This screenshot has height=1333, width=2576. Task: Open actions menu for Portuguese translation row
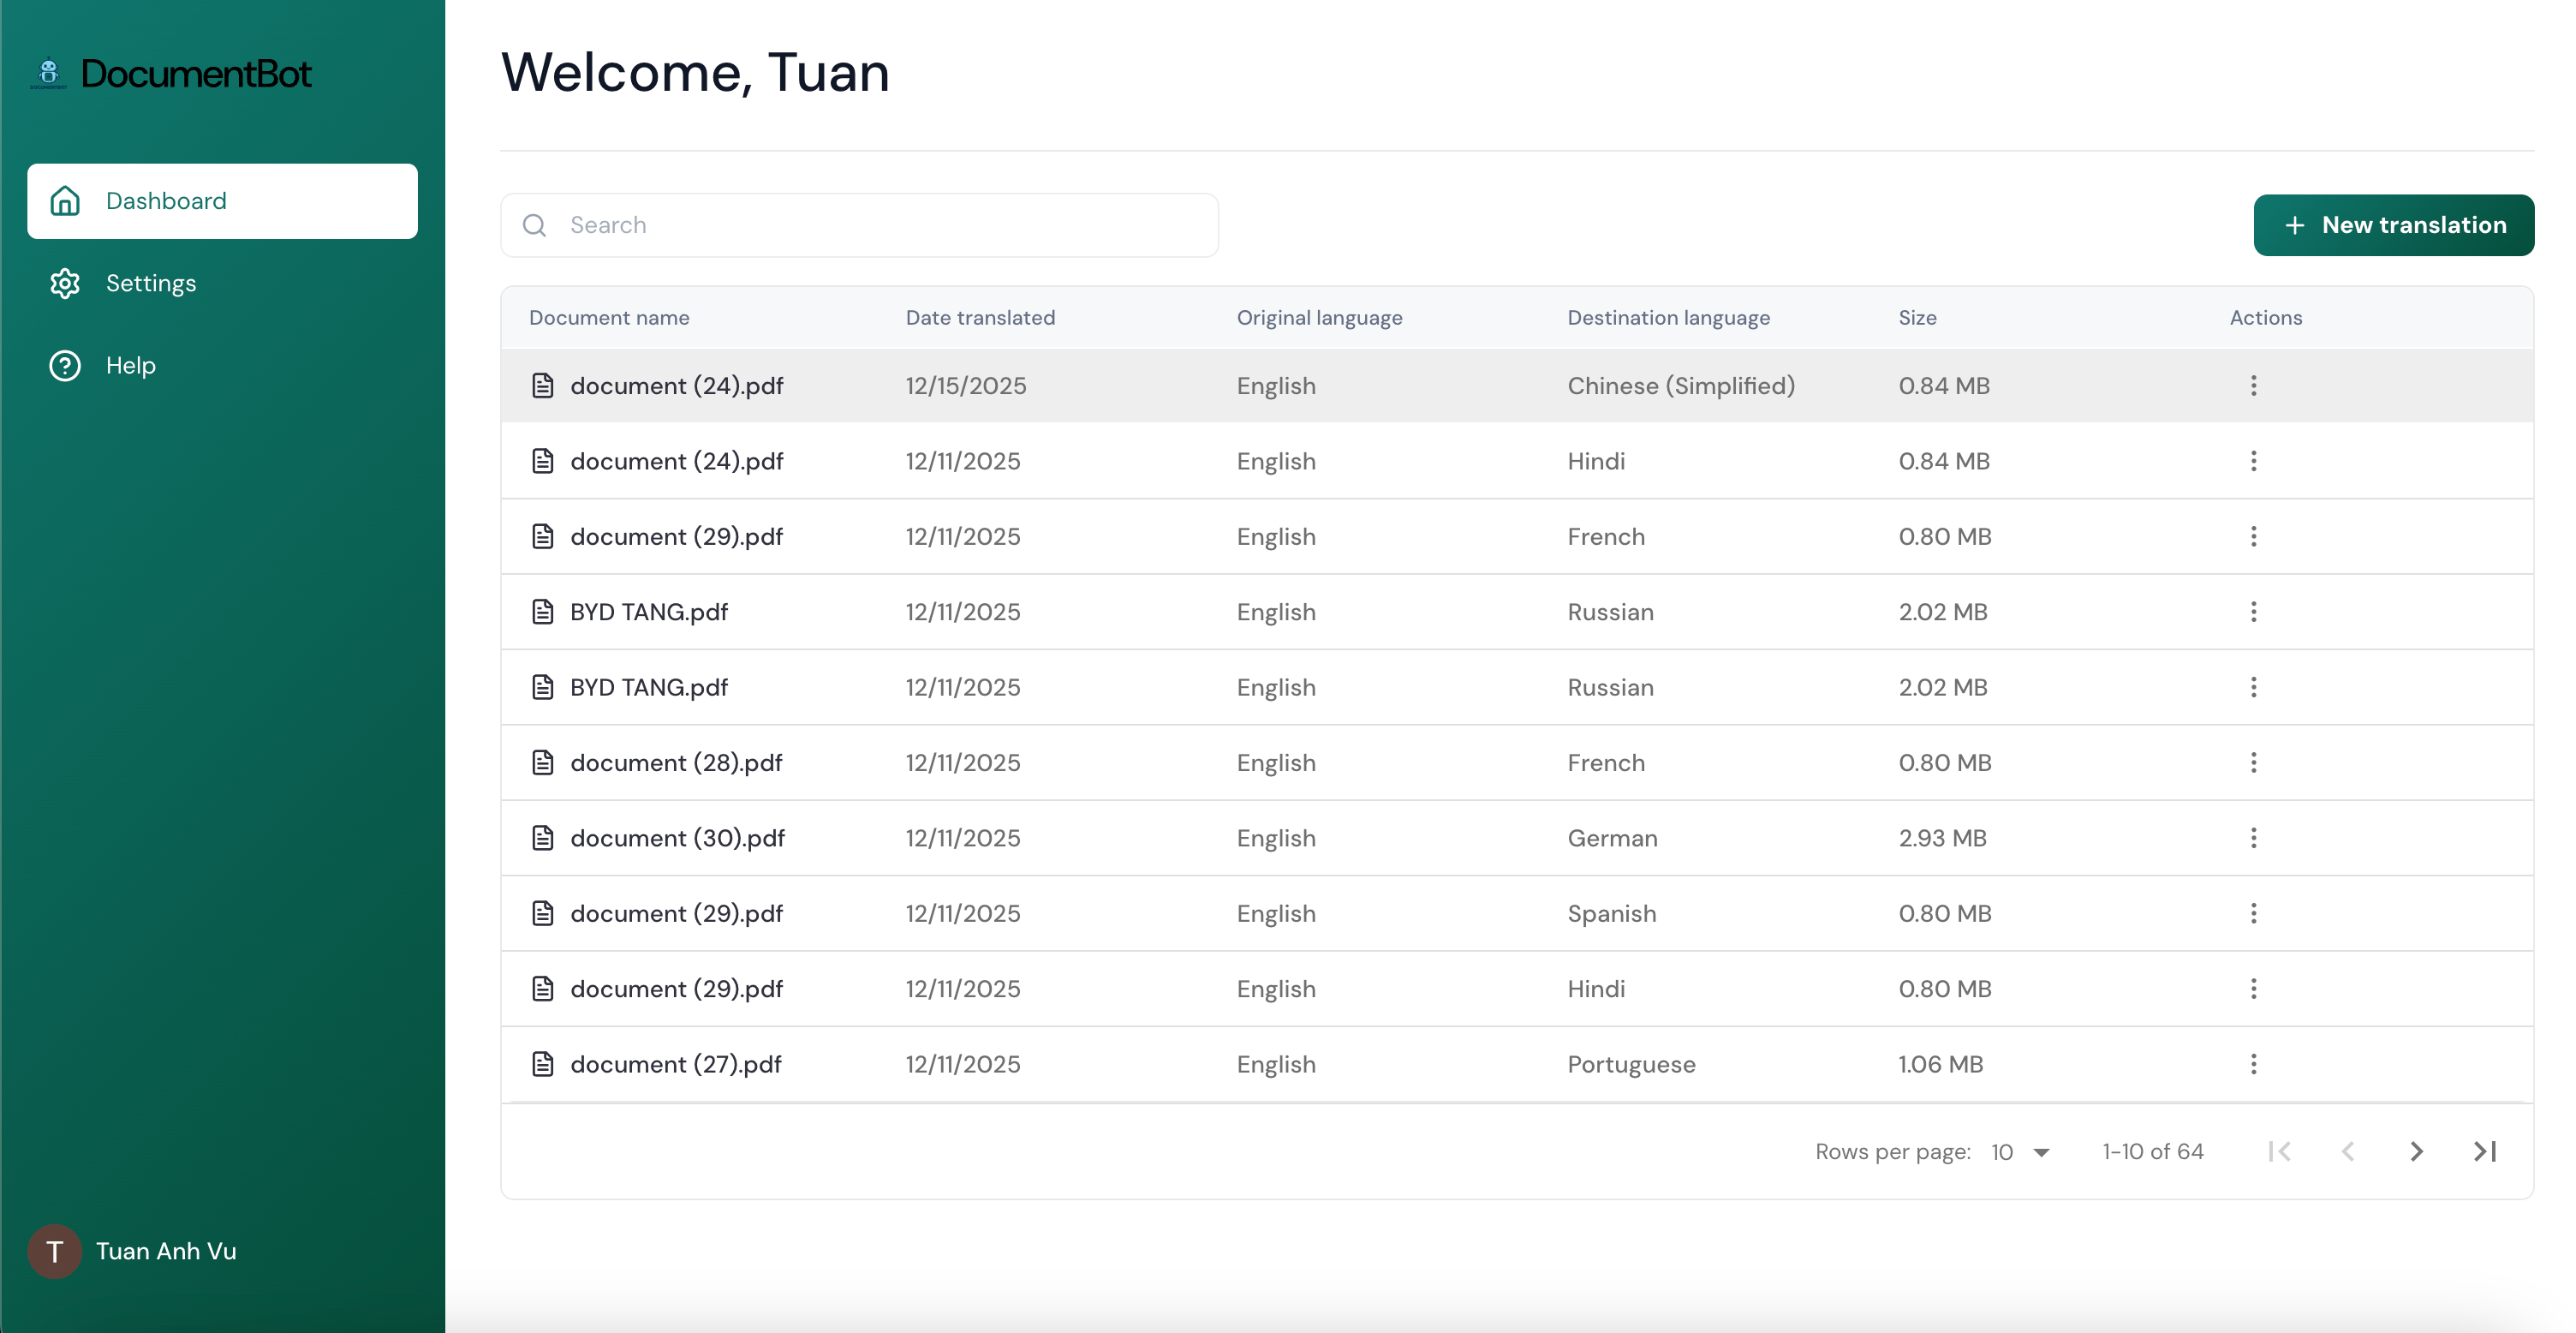2253,1064
